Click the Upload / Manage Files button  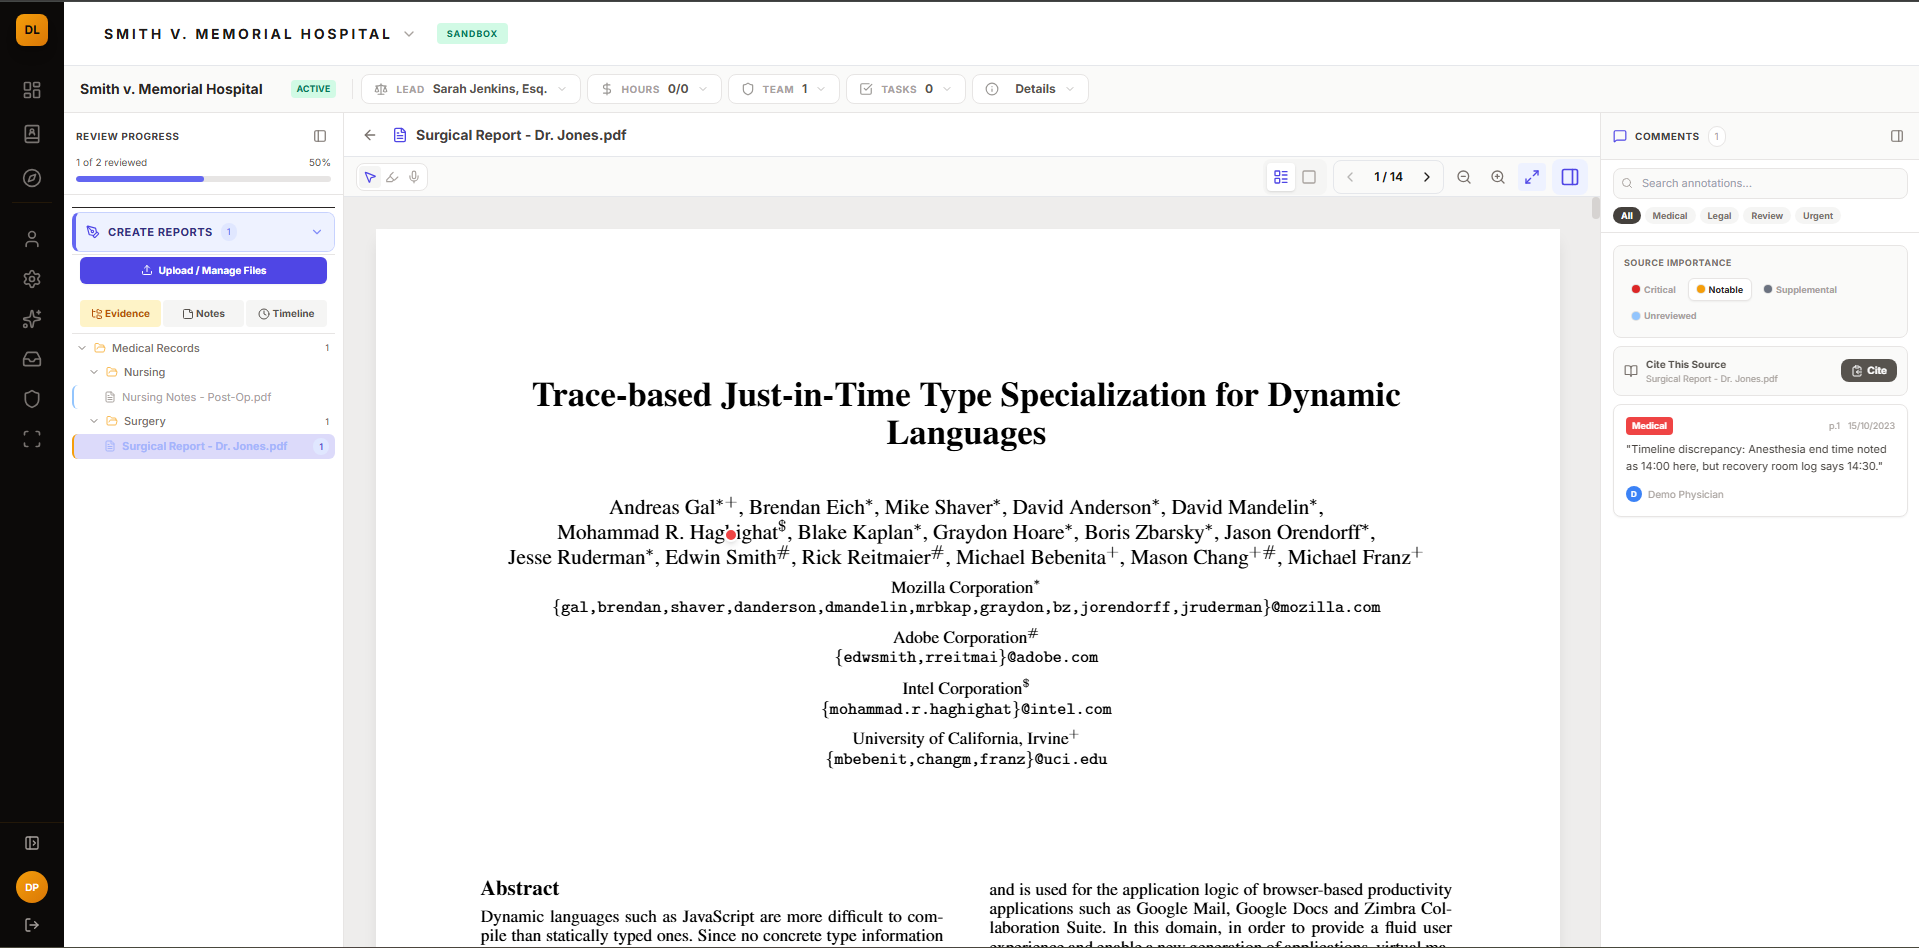tap(204, 271)
